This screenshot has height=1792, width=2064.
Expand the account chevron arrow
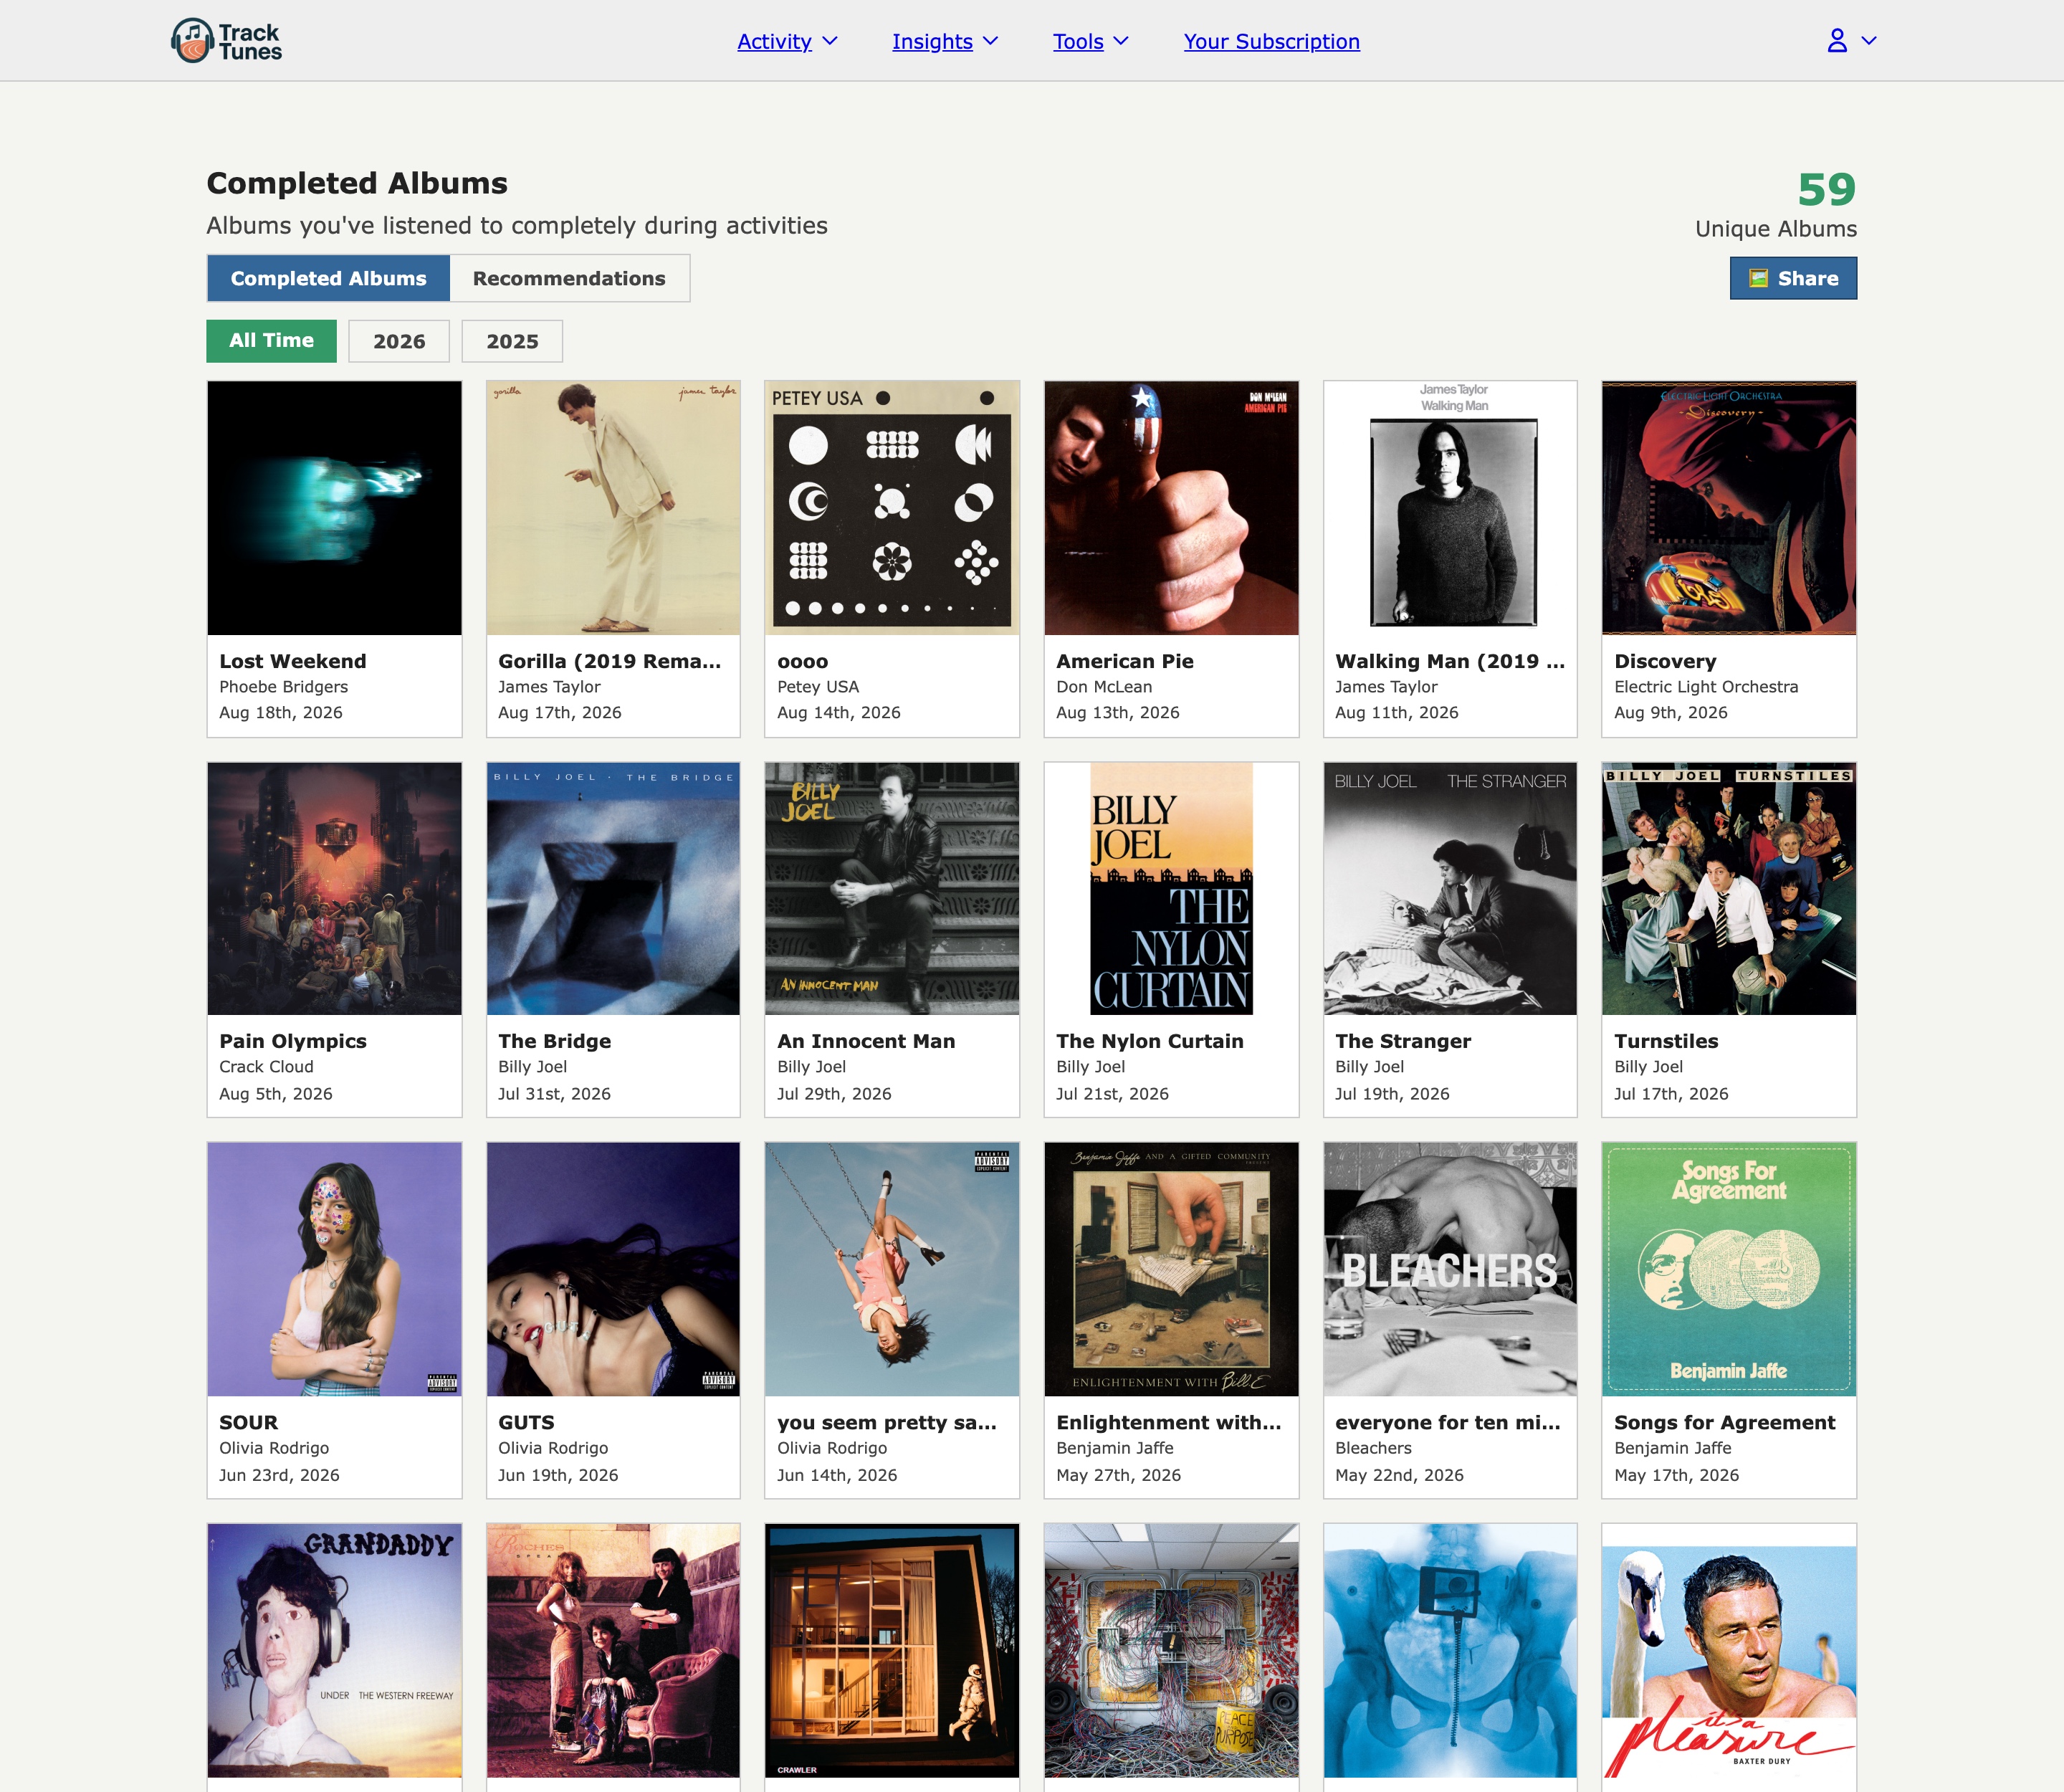click(1869, 41)
